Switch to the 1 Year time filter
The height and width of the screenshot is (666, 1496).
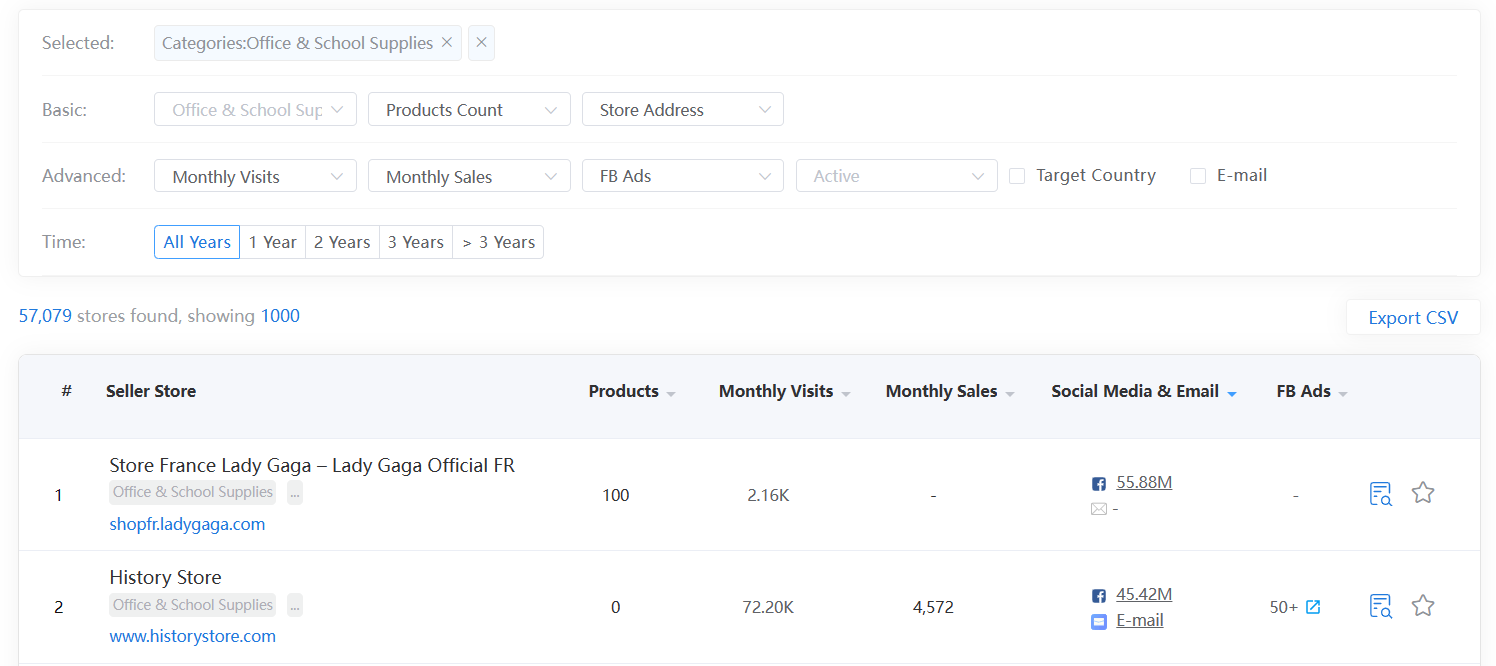coord(273,241)
